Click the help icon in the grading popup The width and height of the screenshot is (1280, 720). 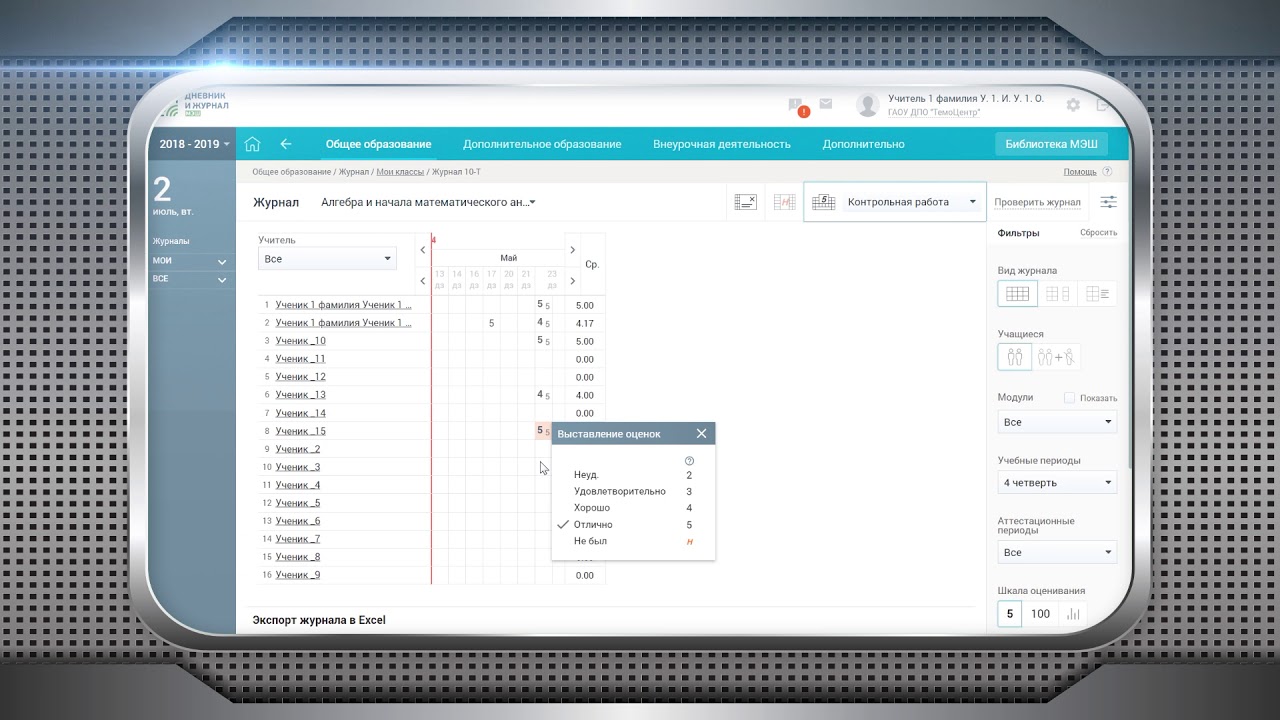tap(689, 461)
